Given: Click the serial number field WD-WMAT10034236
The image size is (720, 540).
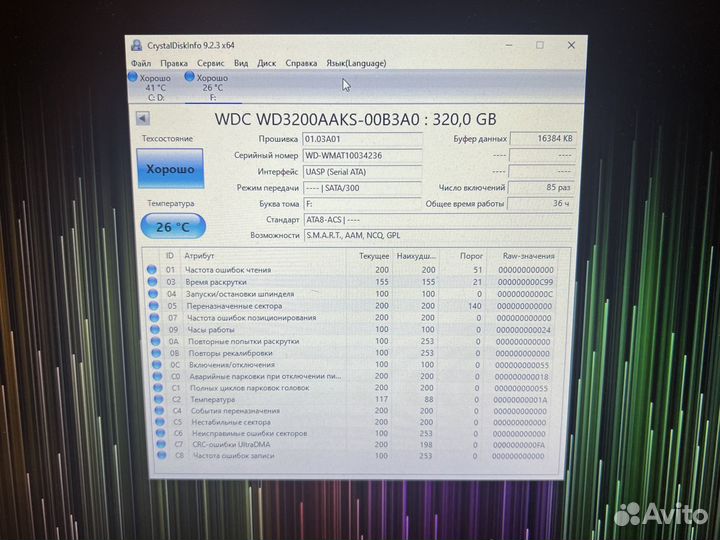Looking at the screenshot, I should point(362,155).
